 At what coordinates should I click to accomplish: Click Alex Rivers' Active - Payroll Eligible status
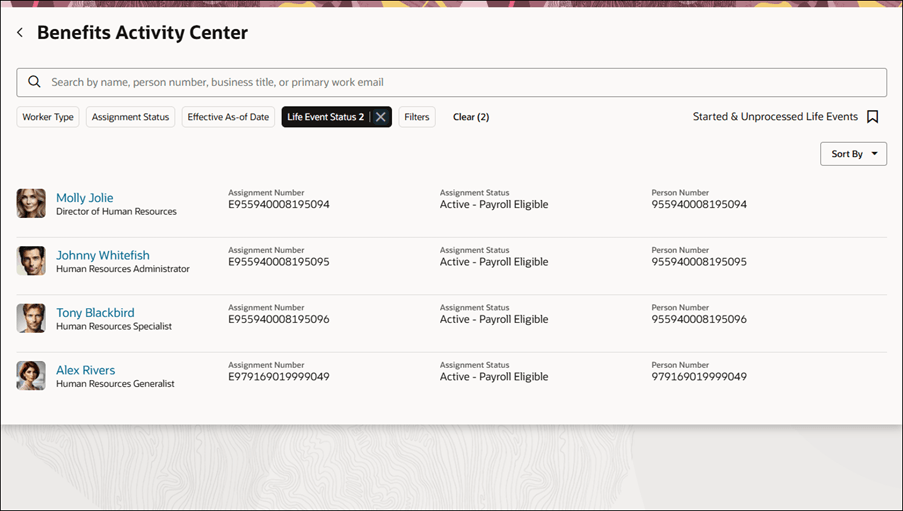click(x=494, y=377)
